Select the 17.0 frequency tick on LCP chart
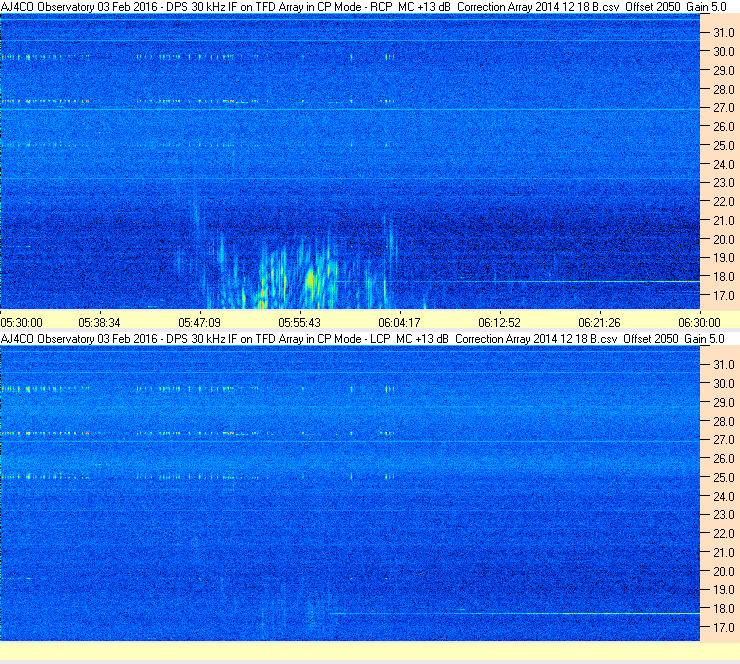Image resolution: width=740 pixels, height=664 pixels. 724,628
